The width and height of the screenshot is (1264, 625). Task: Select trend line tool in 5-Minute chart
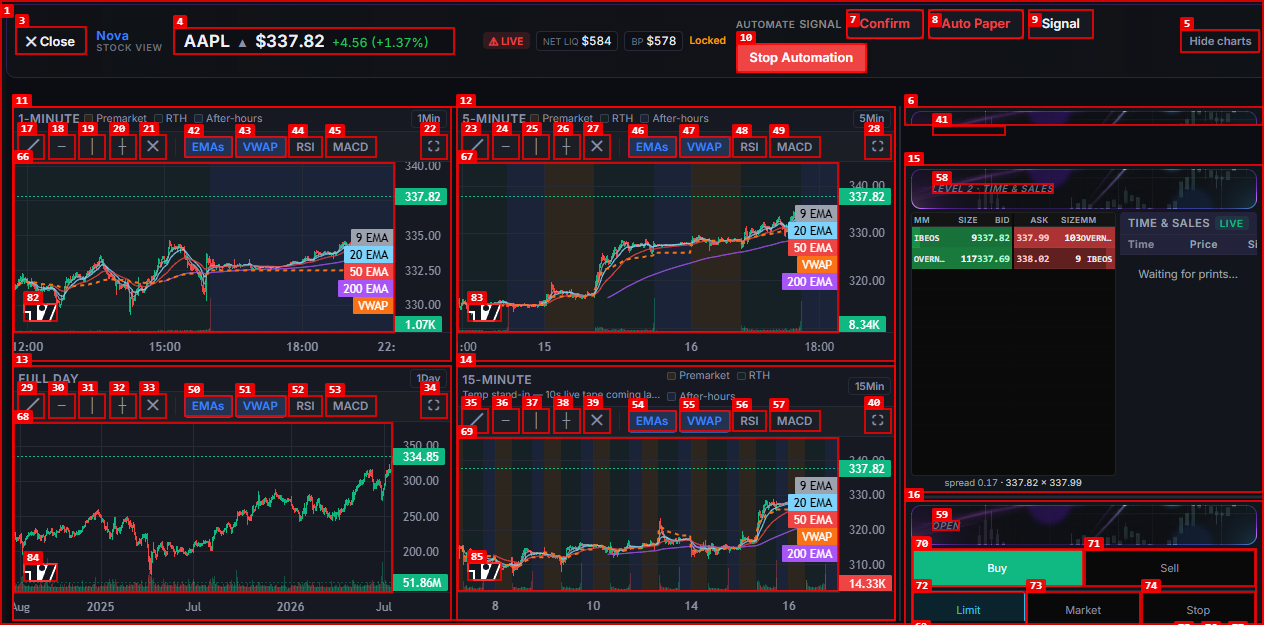[475, 146]
